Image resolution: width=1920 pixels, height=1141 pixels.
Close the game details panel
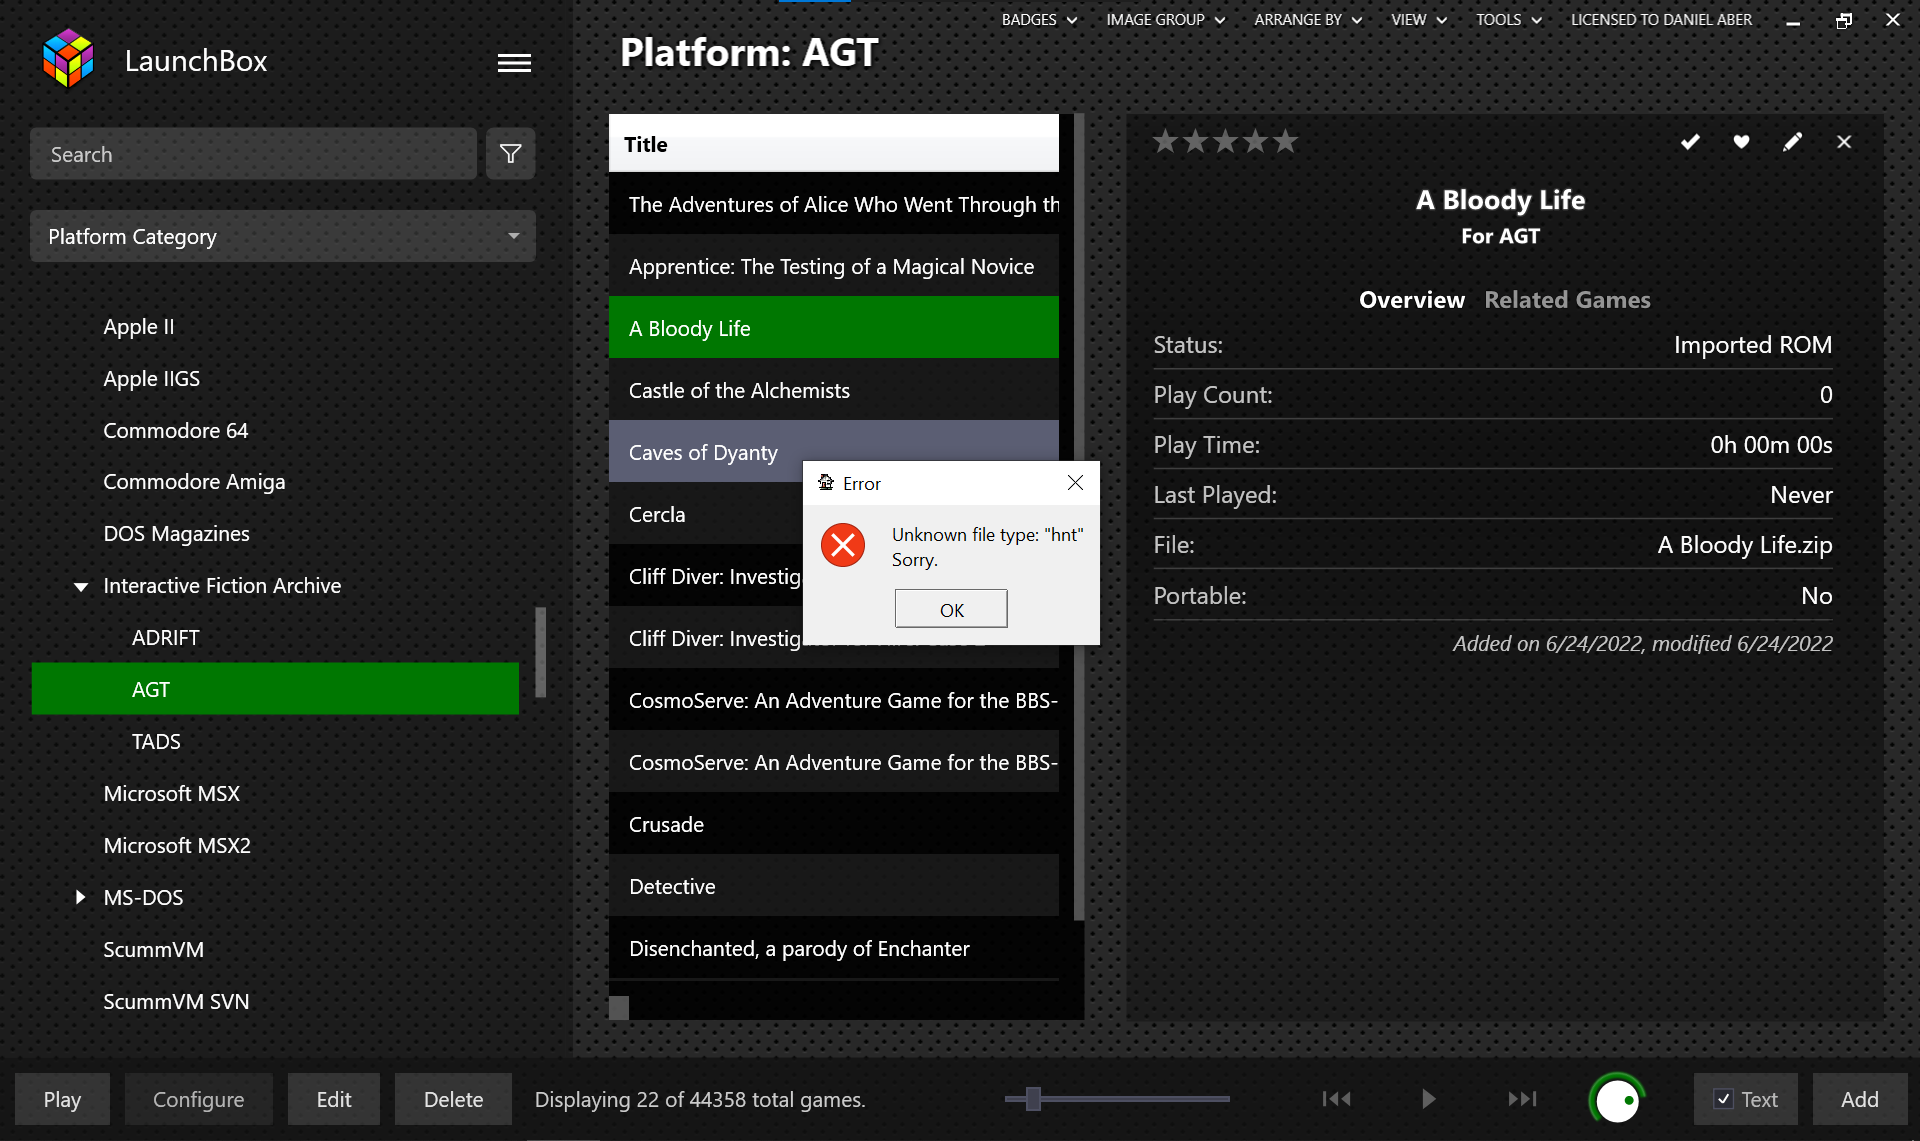click(x=1844, y=142)
